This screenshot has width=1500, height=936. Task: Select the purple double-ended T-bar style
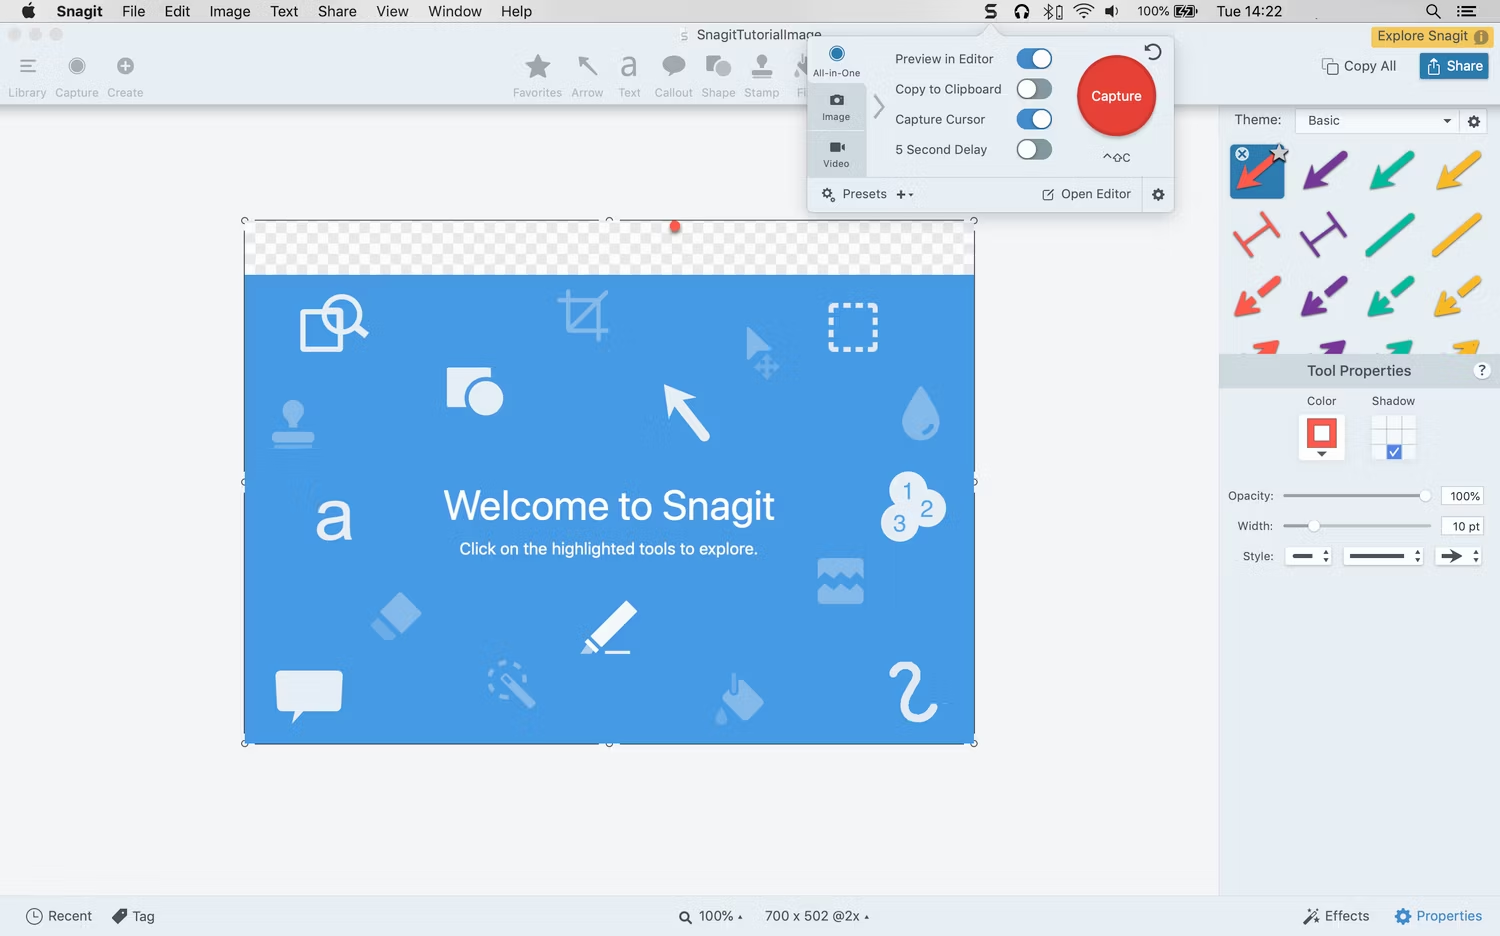(1324, 235)
